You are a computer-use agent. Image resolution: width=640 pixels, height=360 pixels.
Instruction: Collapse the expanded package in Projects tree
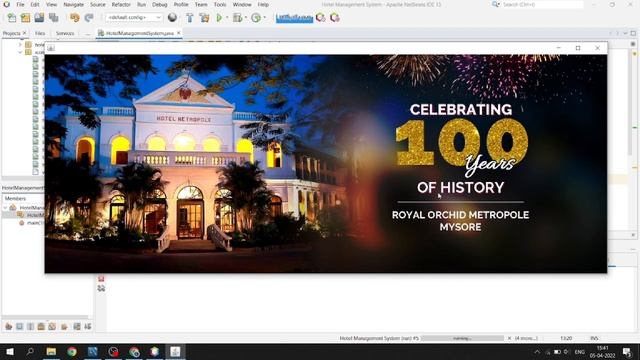tap(20, 52)
